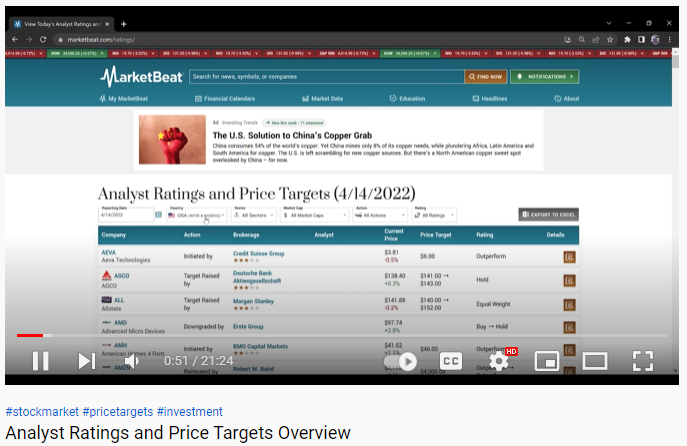
Task: Open the copper ad thumbnail image
Action: coord(172,139)
